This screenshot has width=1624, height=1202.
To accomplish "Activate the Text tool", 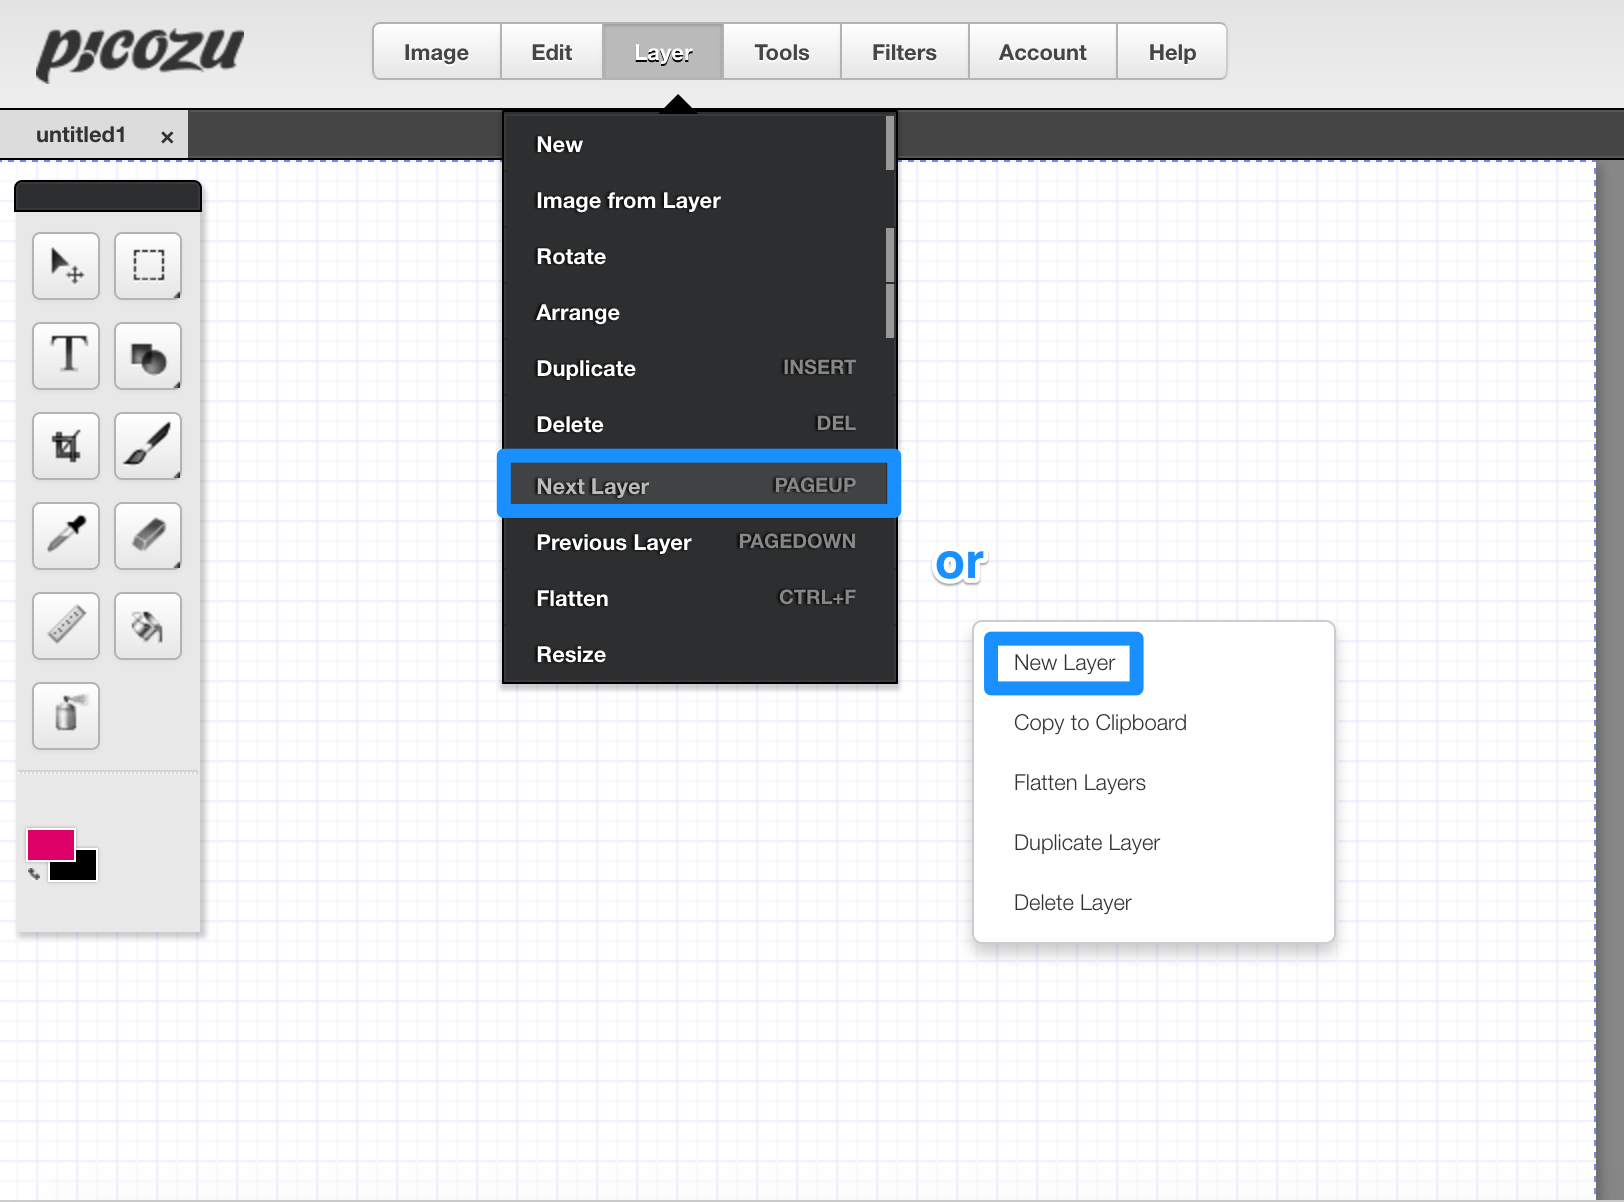I will point(66,356).
